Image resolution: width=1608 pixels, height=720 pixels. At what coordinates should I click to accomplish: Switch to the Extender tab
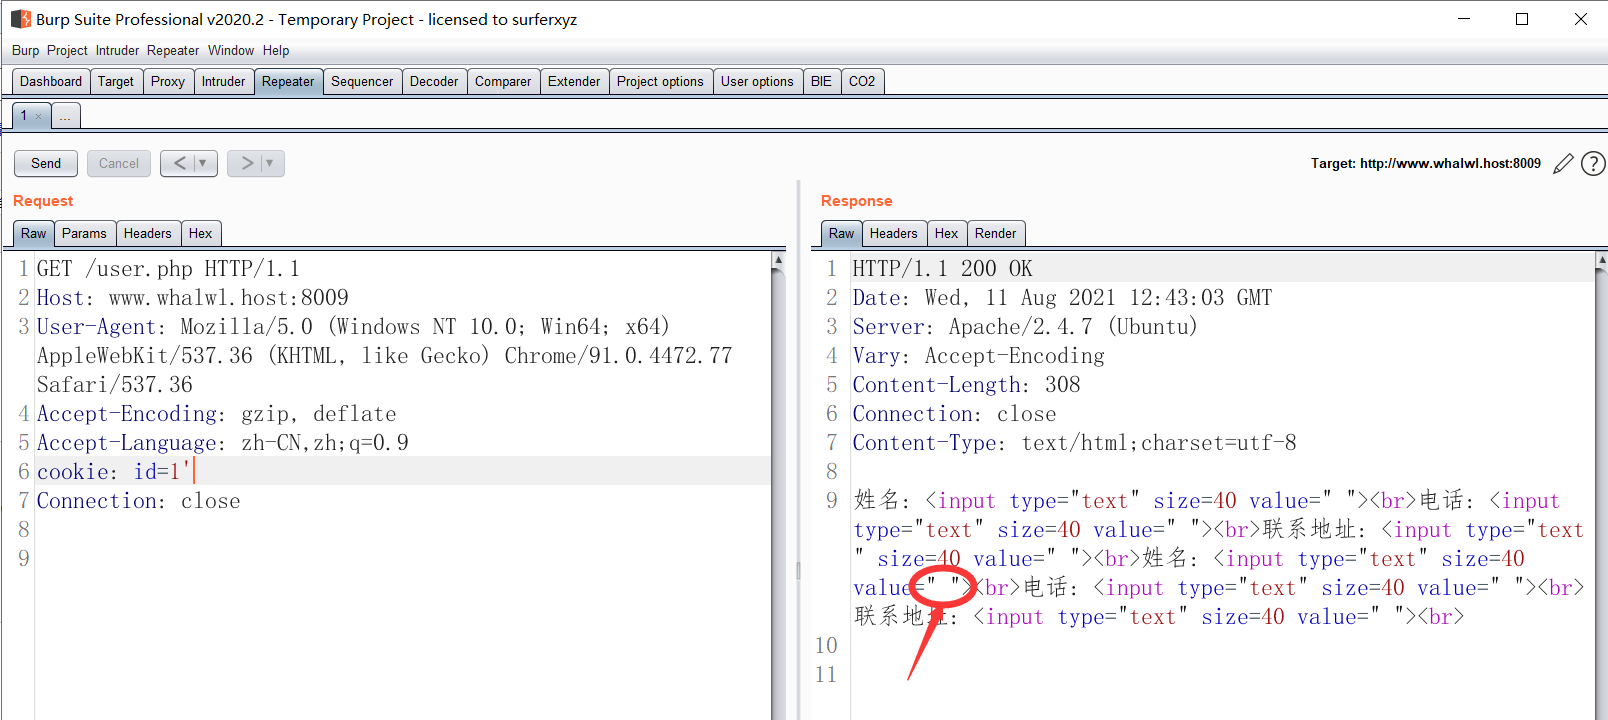(574, 82)
